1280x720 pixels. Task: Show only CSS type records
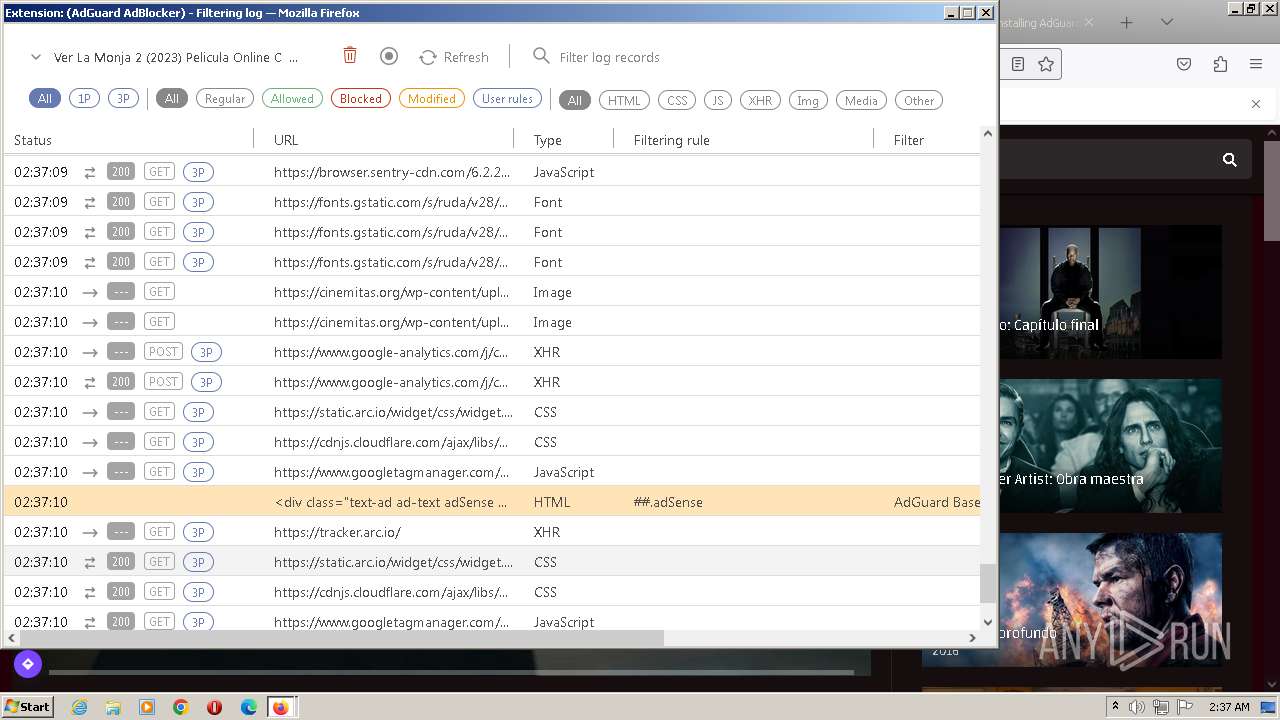click(677, 100)
